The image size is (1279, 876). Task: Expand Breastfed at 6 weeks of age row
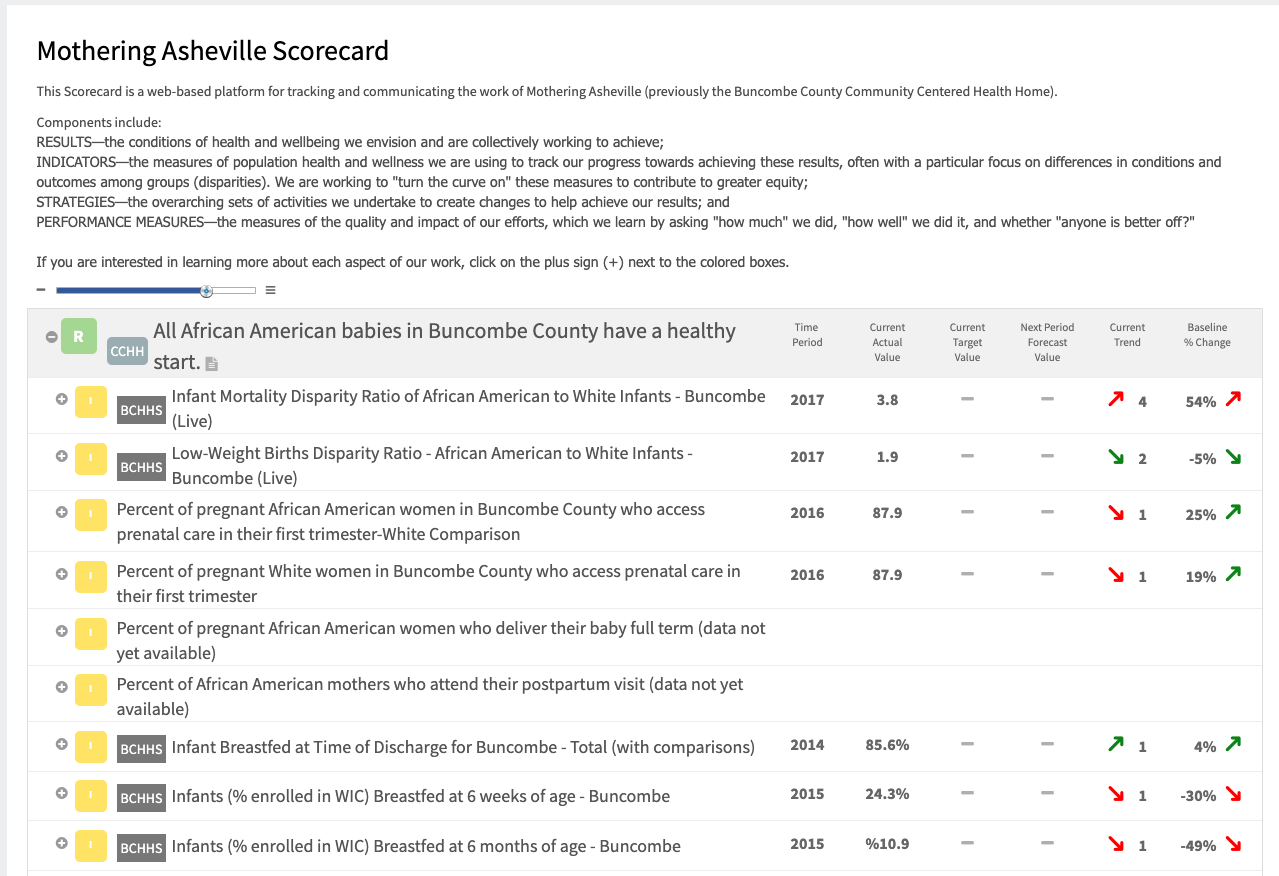[x=61, y=793]
